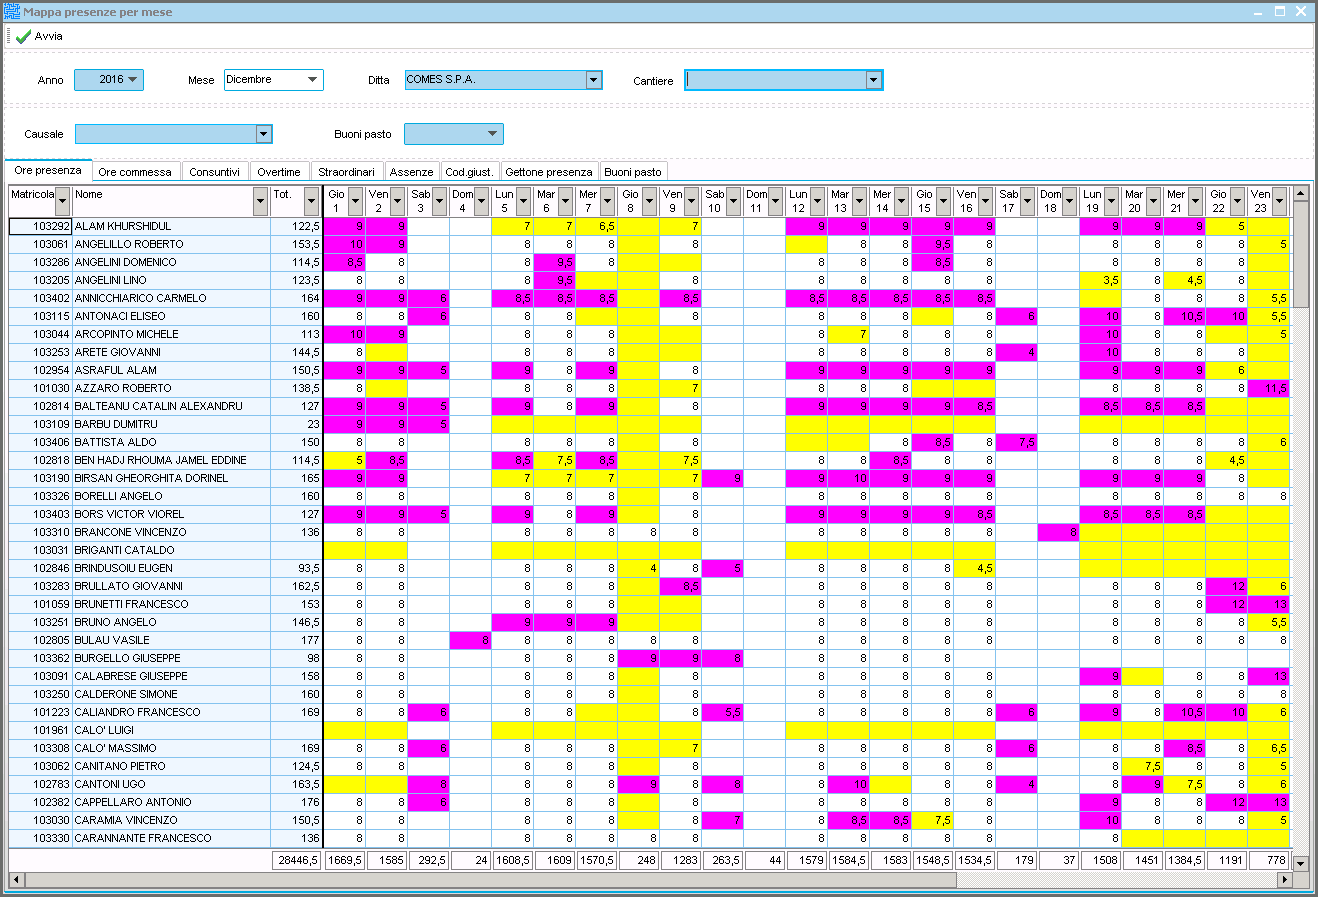Select the Assenze tab
Image resolution: width=1318 pixels, height=897 pixels.
(412, 172)
